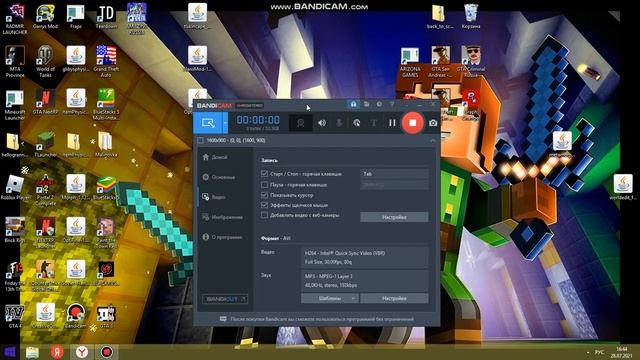Select the World of Tanks desktop icon
Viewport: 640px width, 360px height.
pyautogui.click(x=45, y=61)
